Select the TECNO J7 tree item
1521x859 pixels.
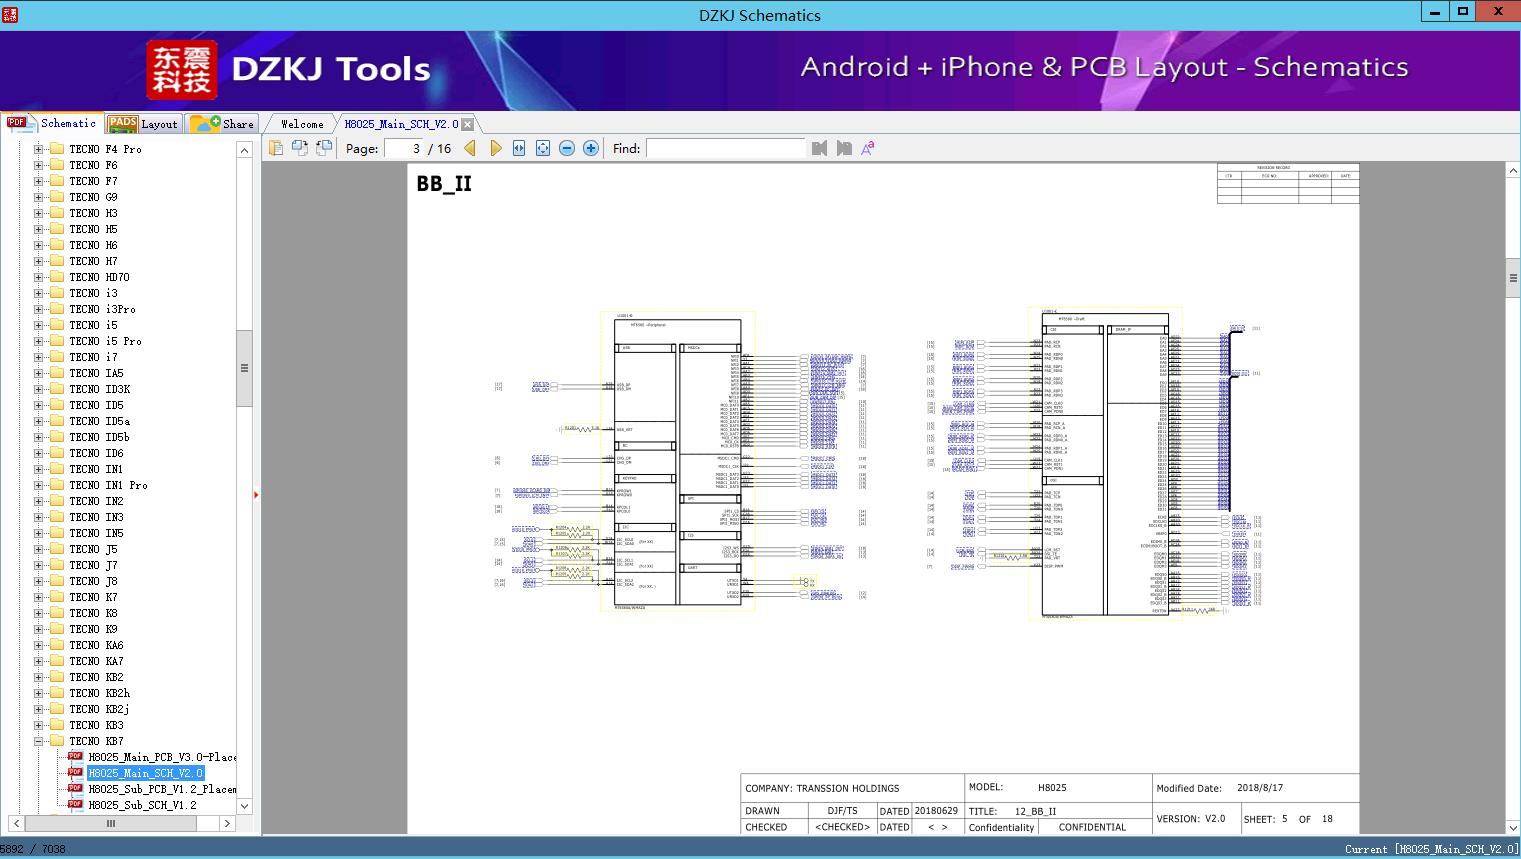[93, 565]
